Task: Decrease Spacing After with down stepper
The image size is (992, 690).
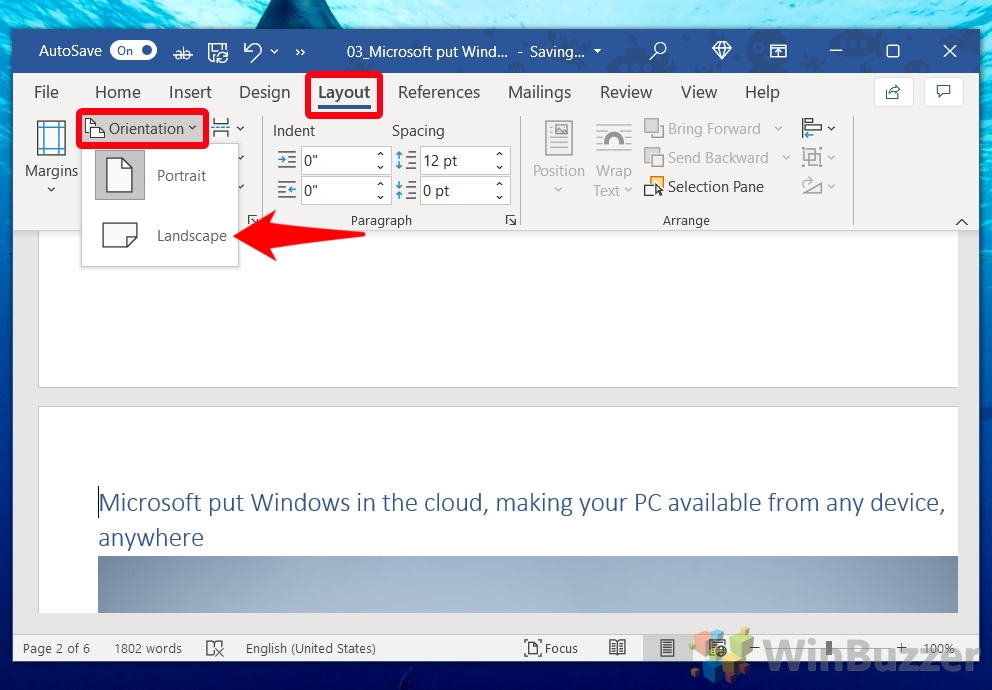Action: pos(500,197)
